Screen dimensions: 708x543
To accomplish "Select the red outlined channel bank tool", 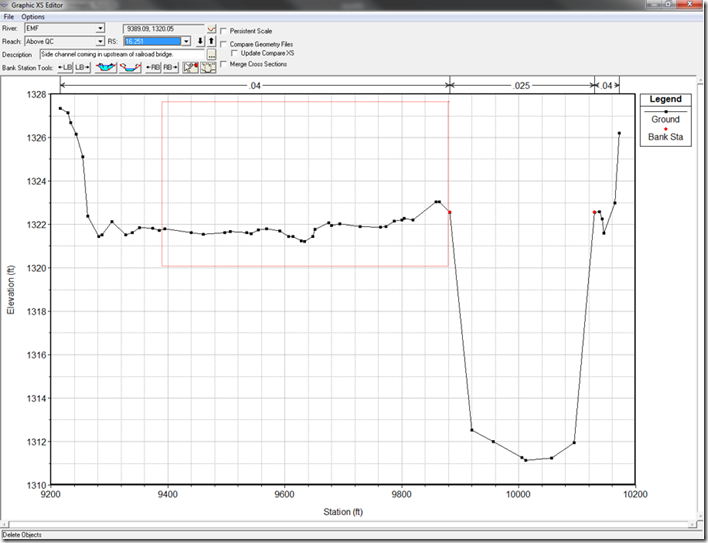I will pos(130,67).
